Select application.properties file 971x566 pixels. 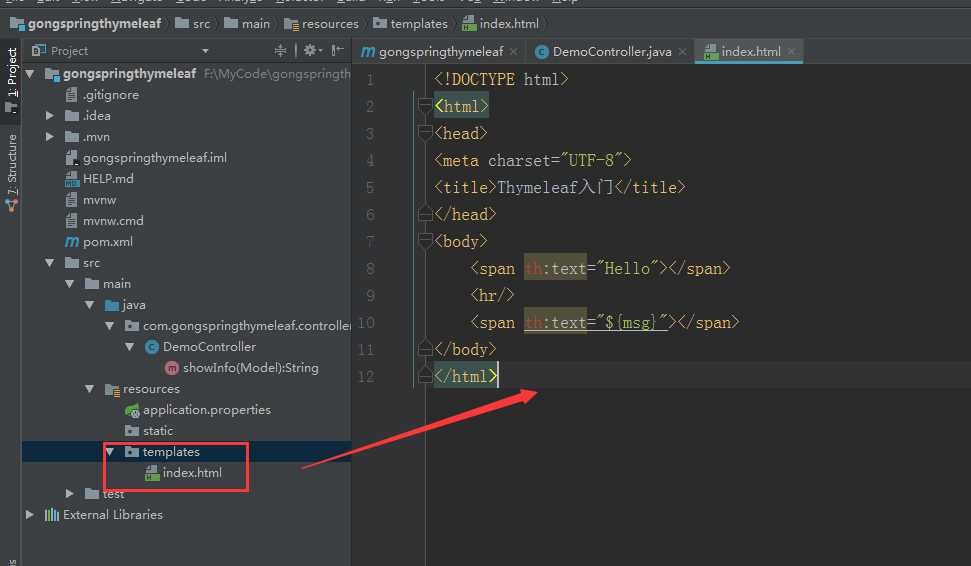click(198, 410)
